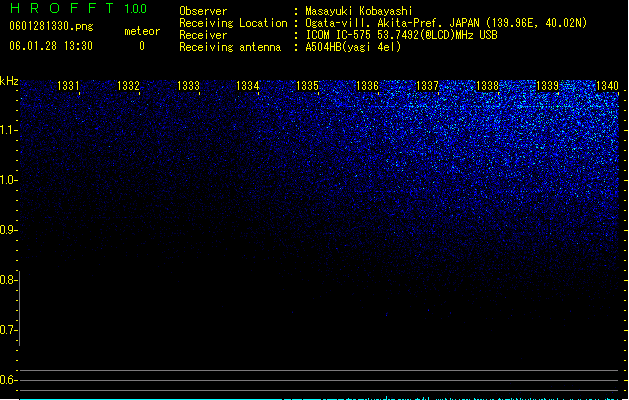Click the 0601281330.png filename text
This screenshot has height=400, width=629.
tap(51, 26)
